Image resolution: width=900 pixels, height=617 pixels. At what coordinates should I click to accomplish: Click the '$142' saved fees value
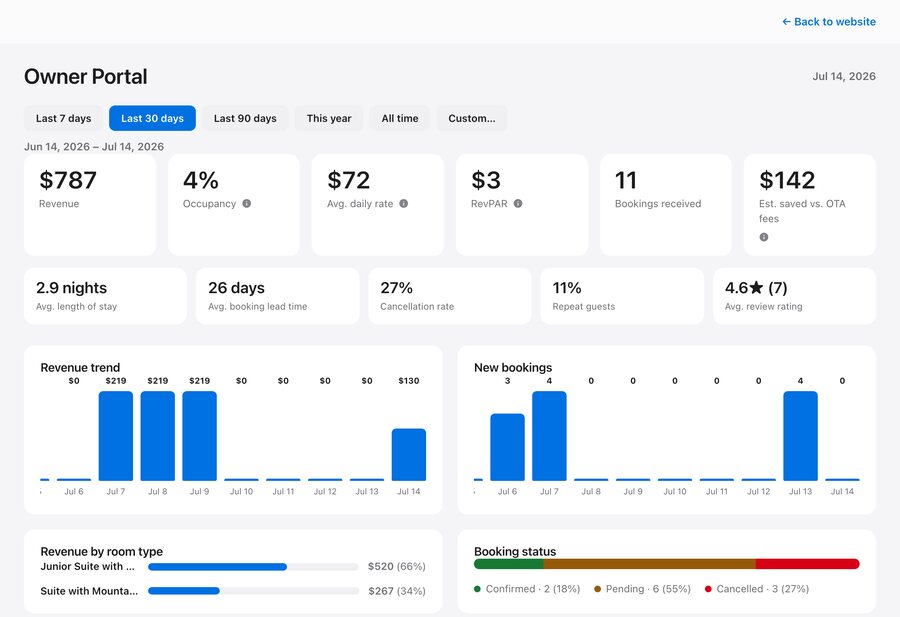point(787,180)
